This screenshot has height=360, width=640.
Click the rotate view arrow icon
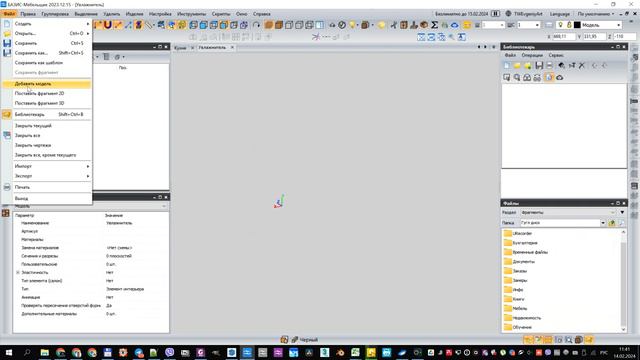tap(256, 25)
